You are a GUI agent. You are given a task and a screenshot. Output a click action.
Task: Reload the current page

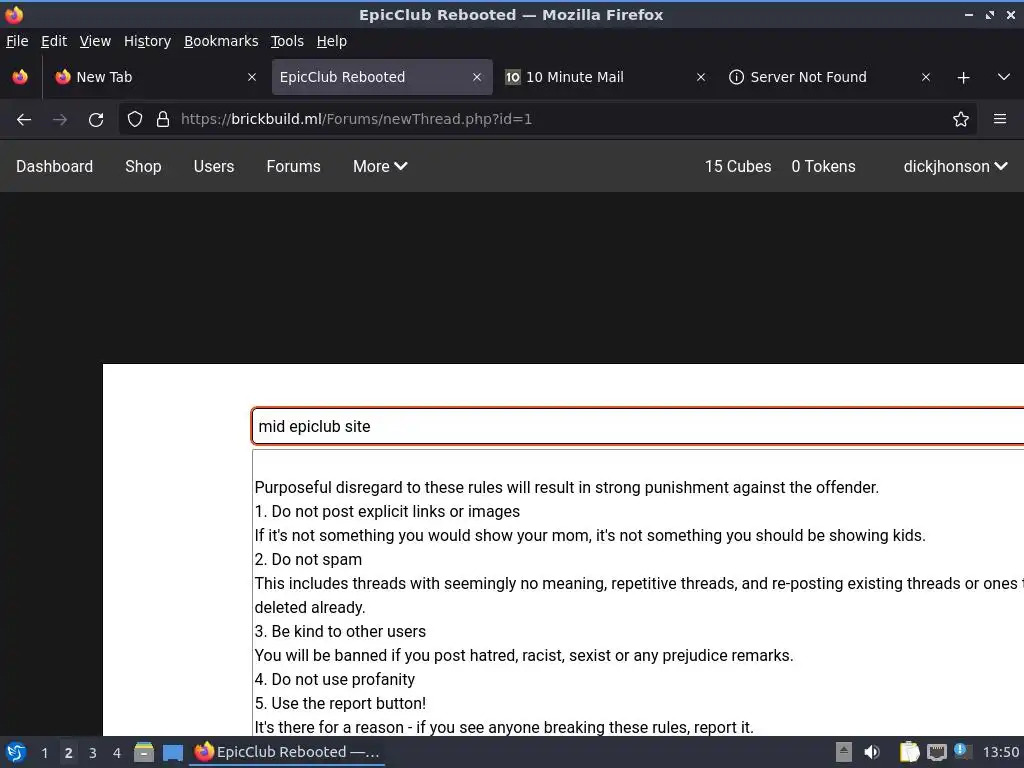coord(96,120)
